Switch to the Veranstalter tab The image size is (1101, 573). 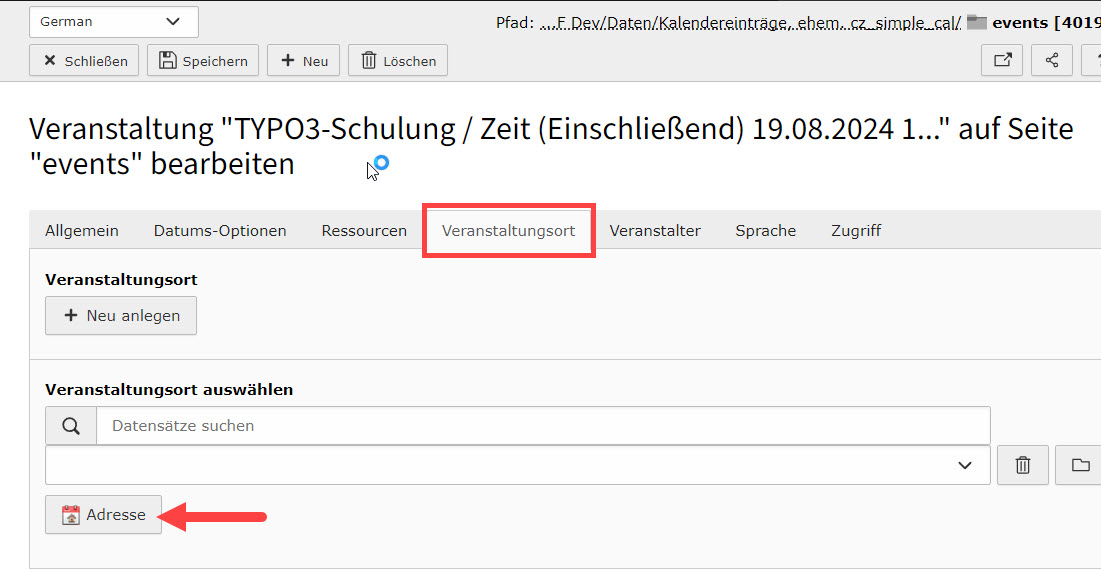(x=655, y=231)
